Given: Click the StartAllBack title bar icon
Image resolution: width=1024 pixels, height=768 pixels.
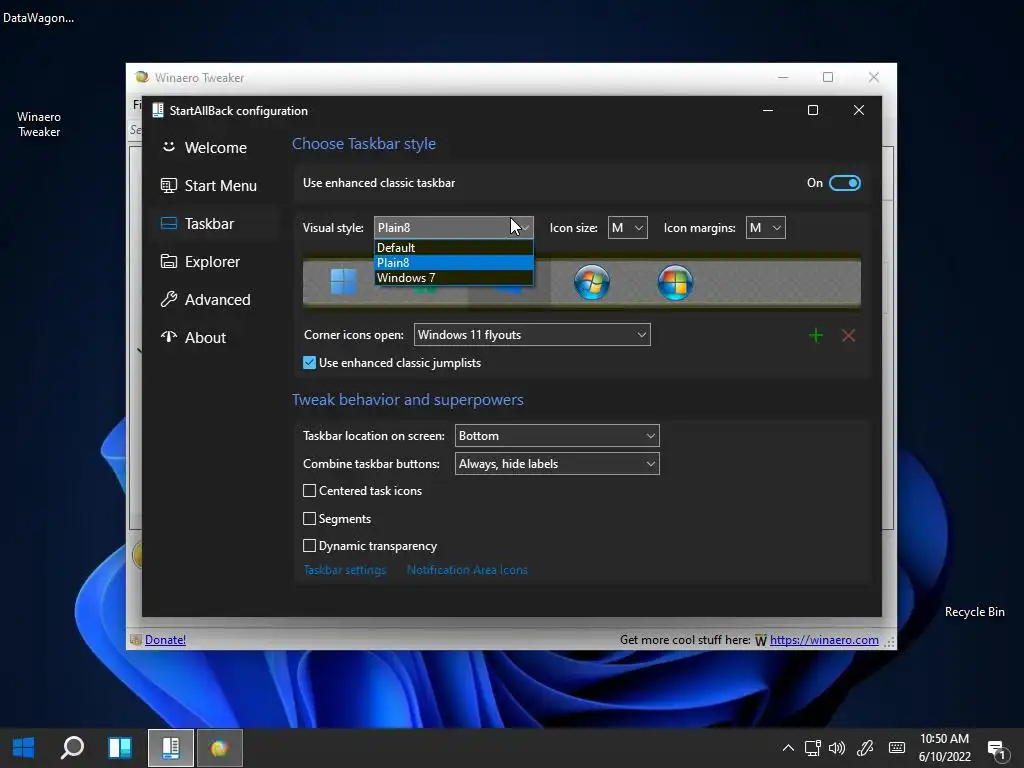Looking at the screenshot, I should [x=157, y=110].
